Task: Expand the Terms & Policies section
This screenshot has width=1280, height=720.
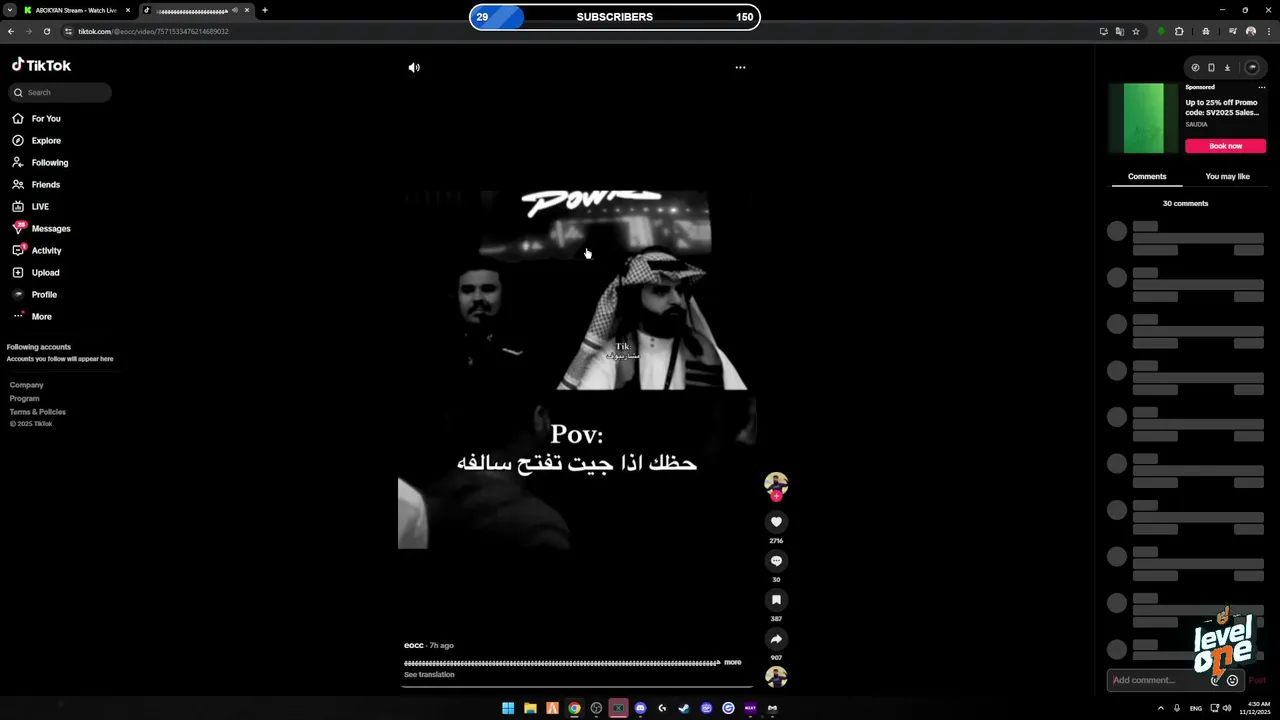Action: click(38, 412)
